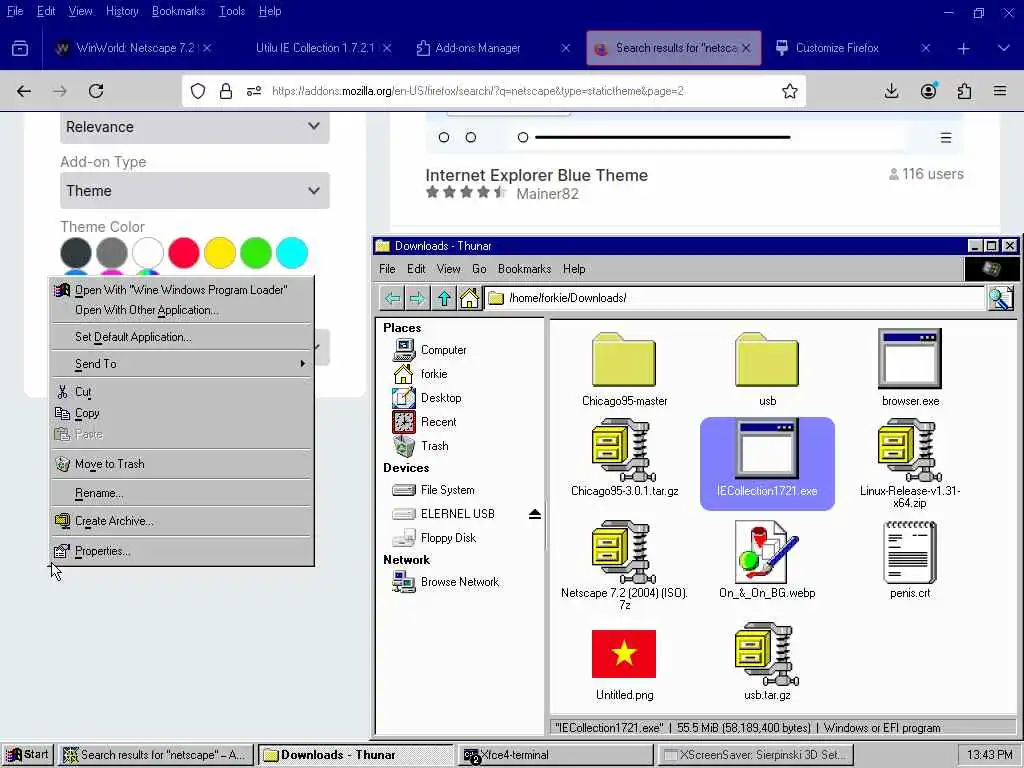Open Firefox account icon

click(928, 91)
